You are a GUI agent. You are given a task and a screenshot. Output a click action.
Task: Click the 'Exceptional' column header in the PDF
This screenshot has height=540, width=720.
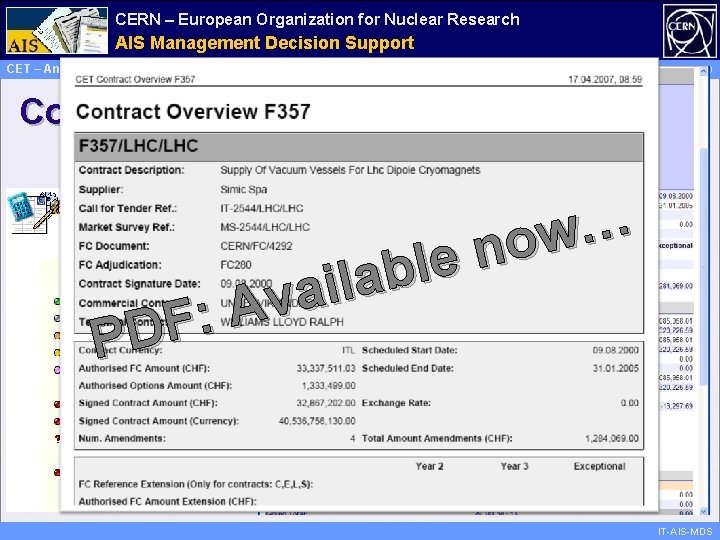coord(599,467)
